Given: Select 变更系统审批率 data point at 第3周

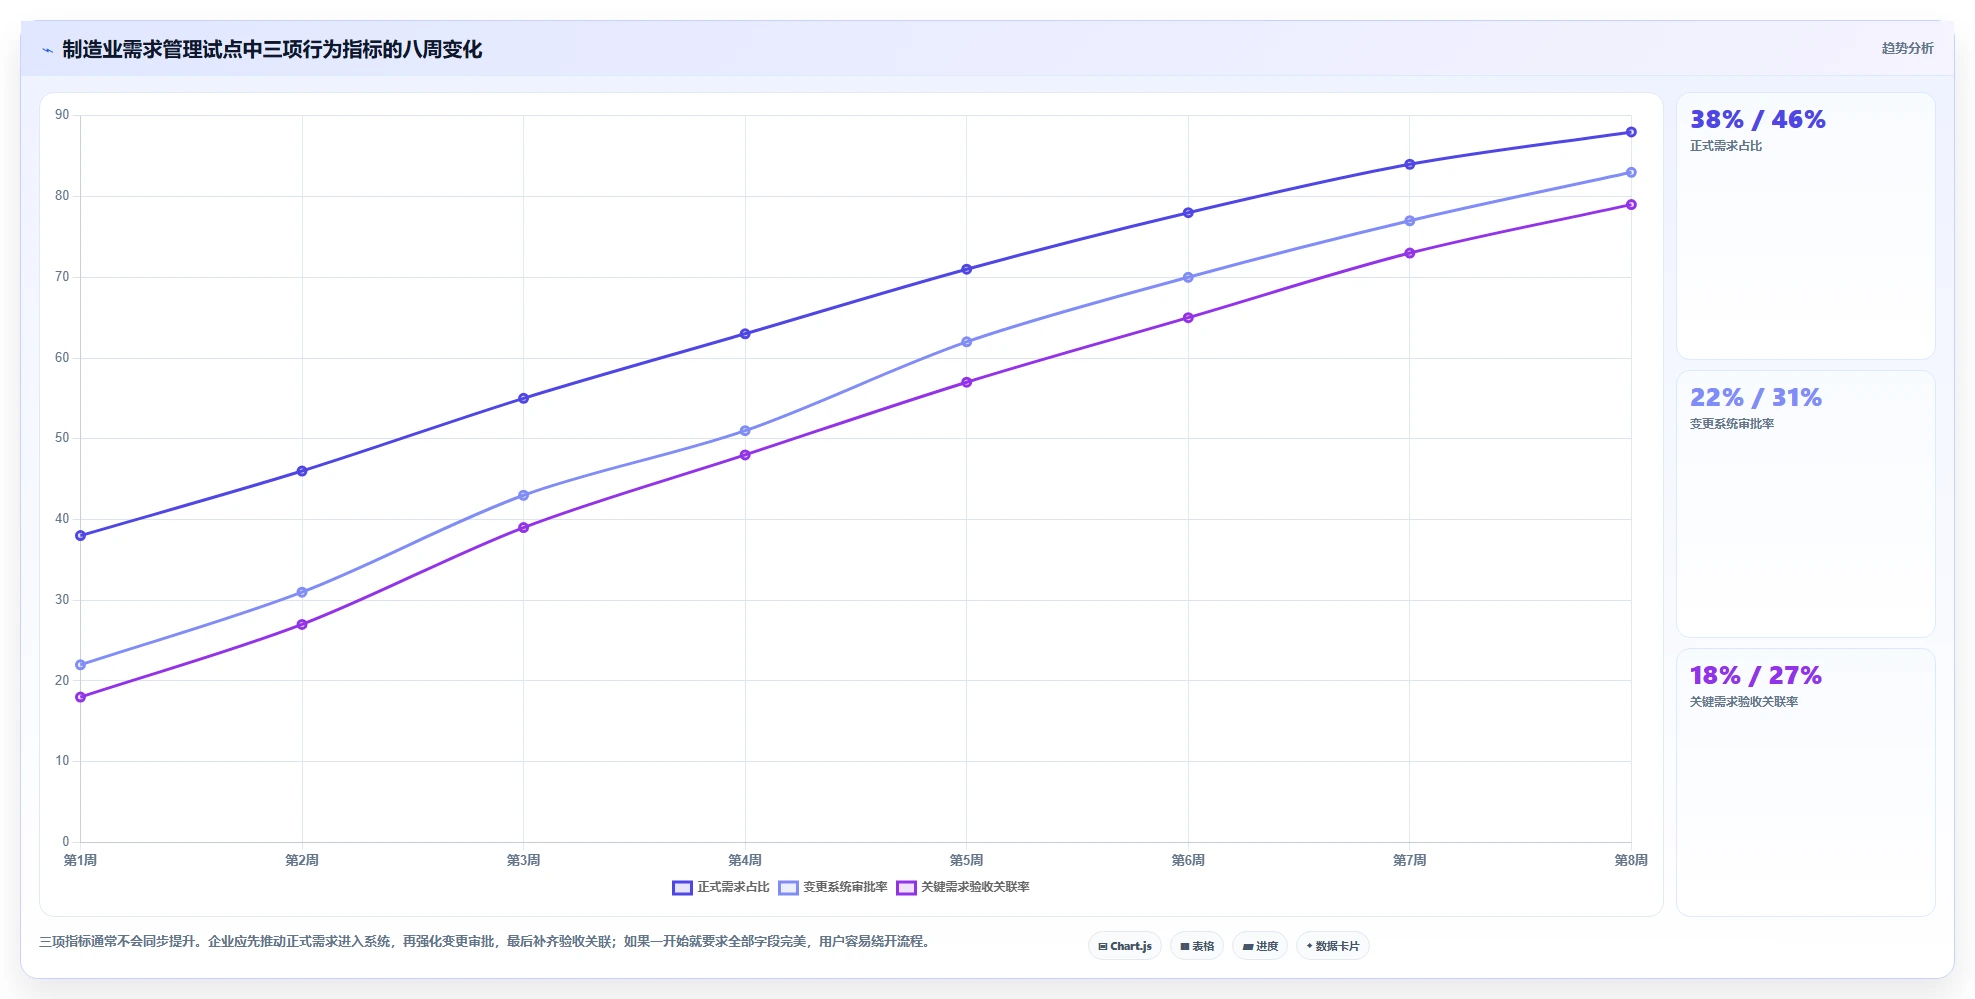Looking at the screenshot, I should click(524, 495).
